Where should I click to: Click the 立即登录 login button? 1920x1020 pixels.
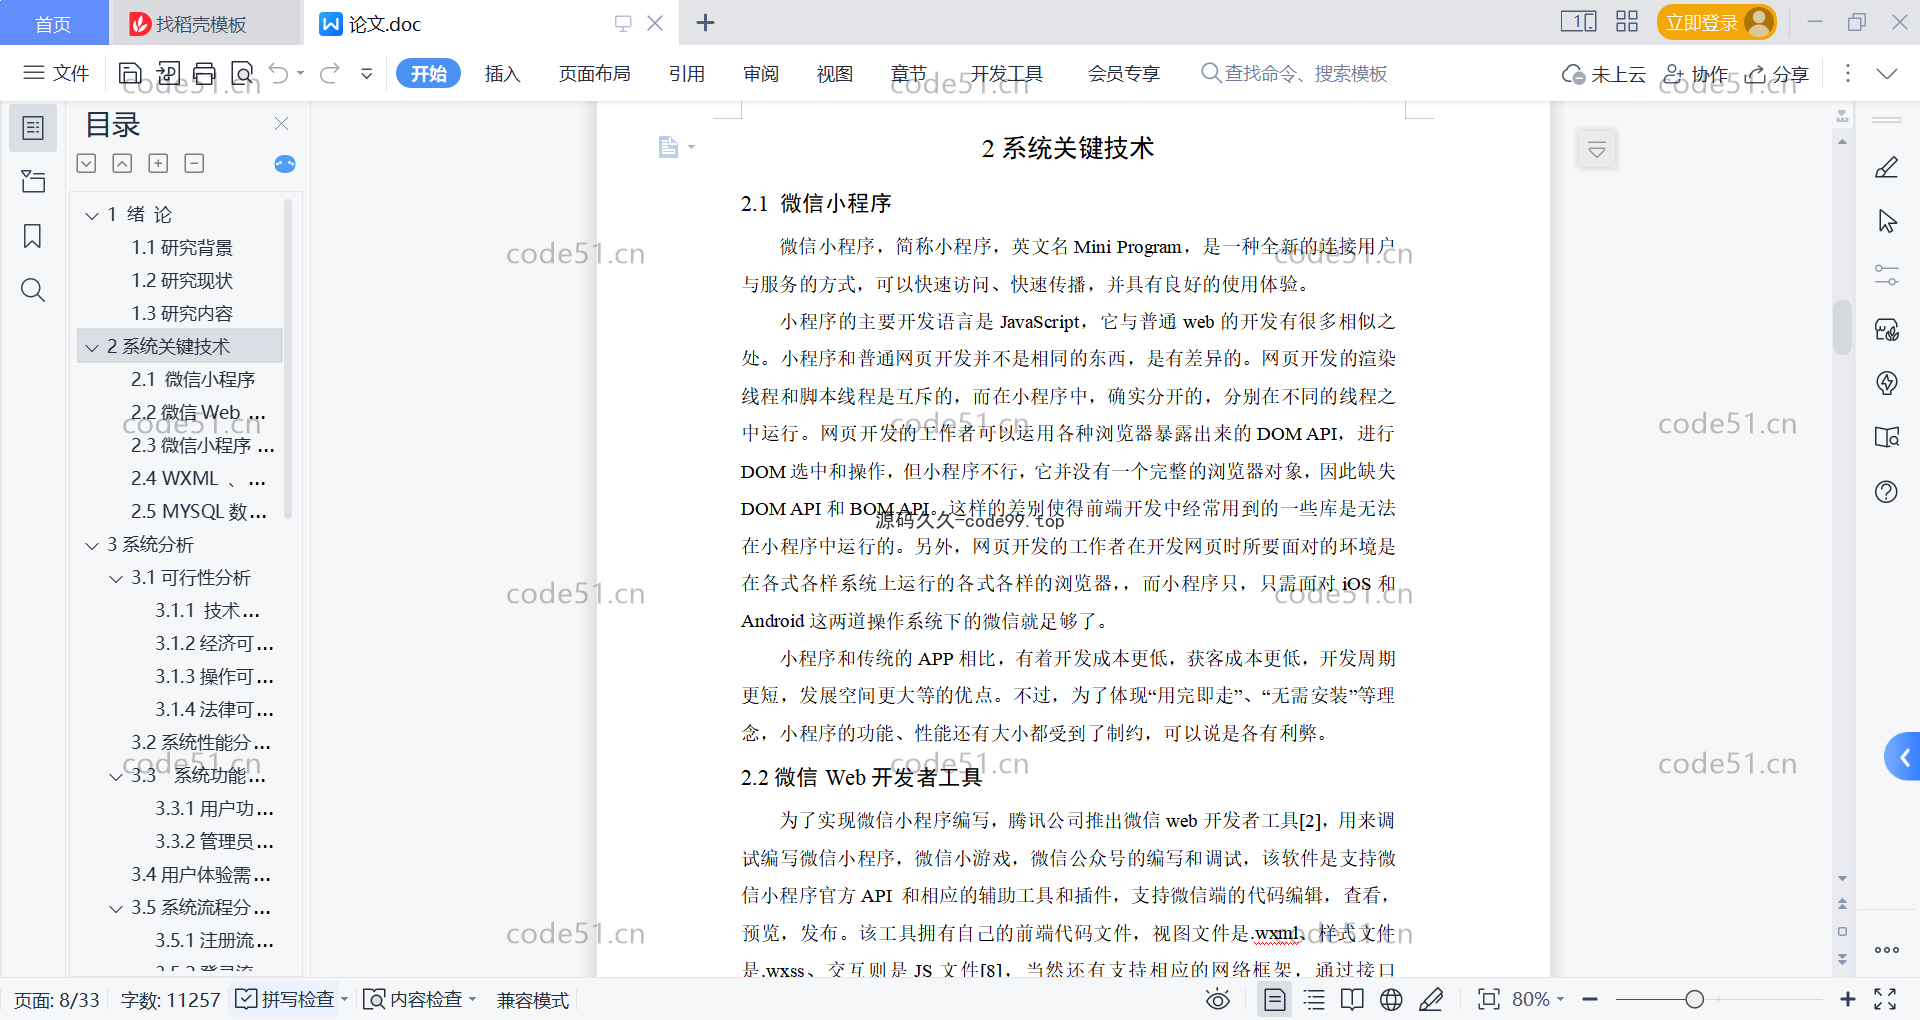[1716, 22]
